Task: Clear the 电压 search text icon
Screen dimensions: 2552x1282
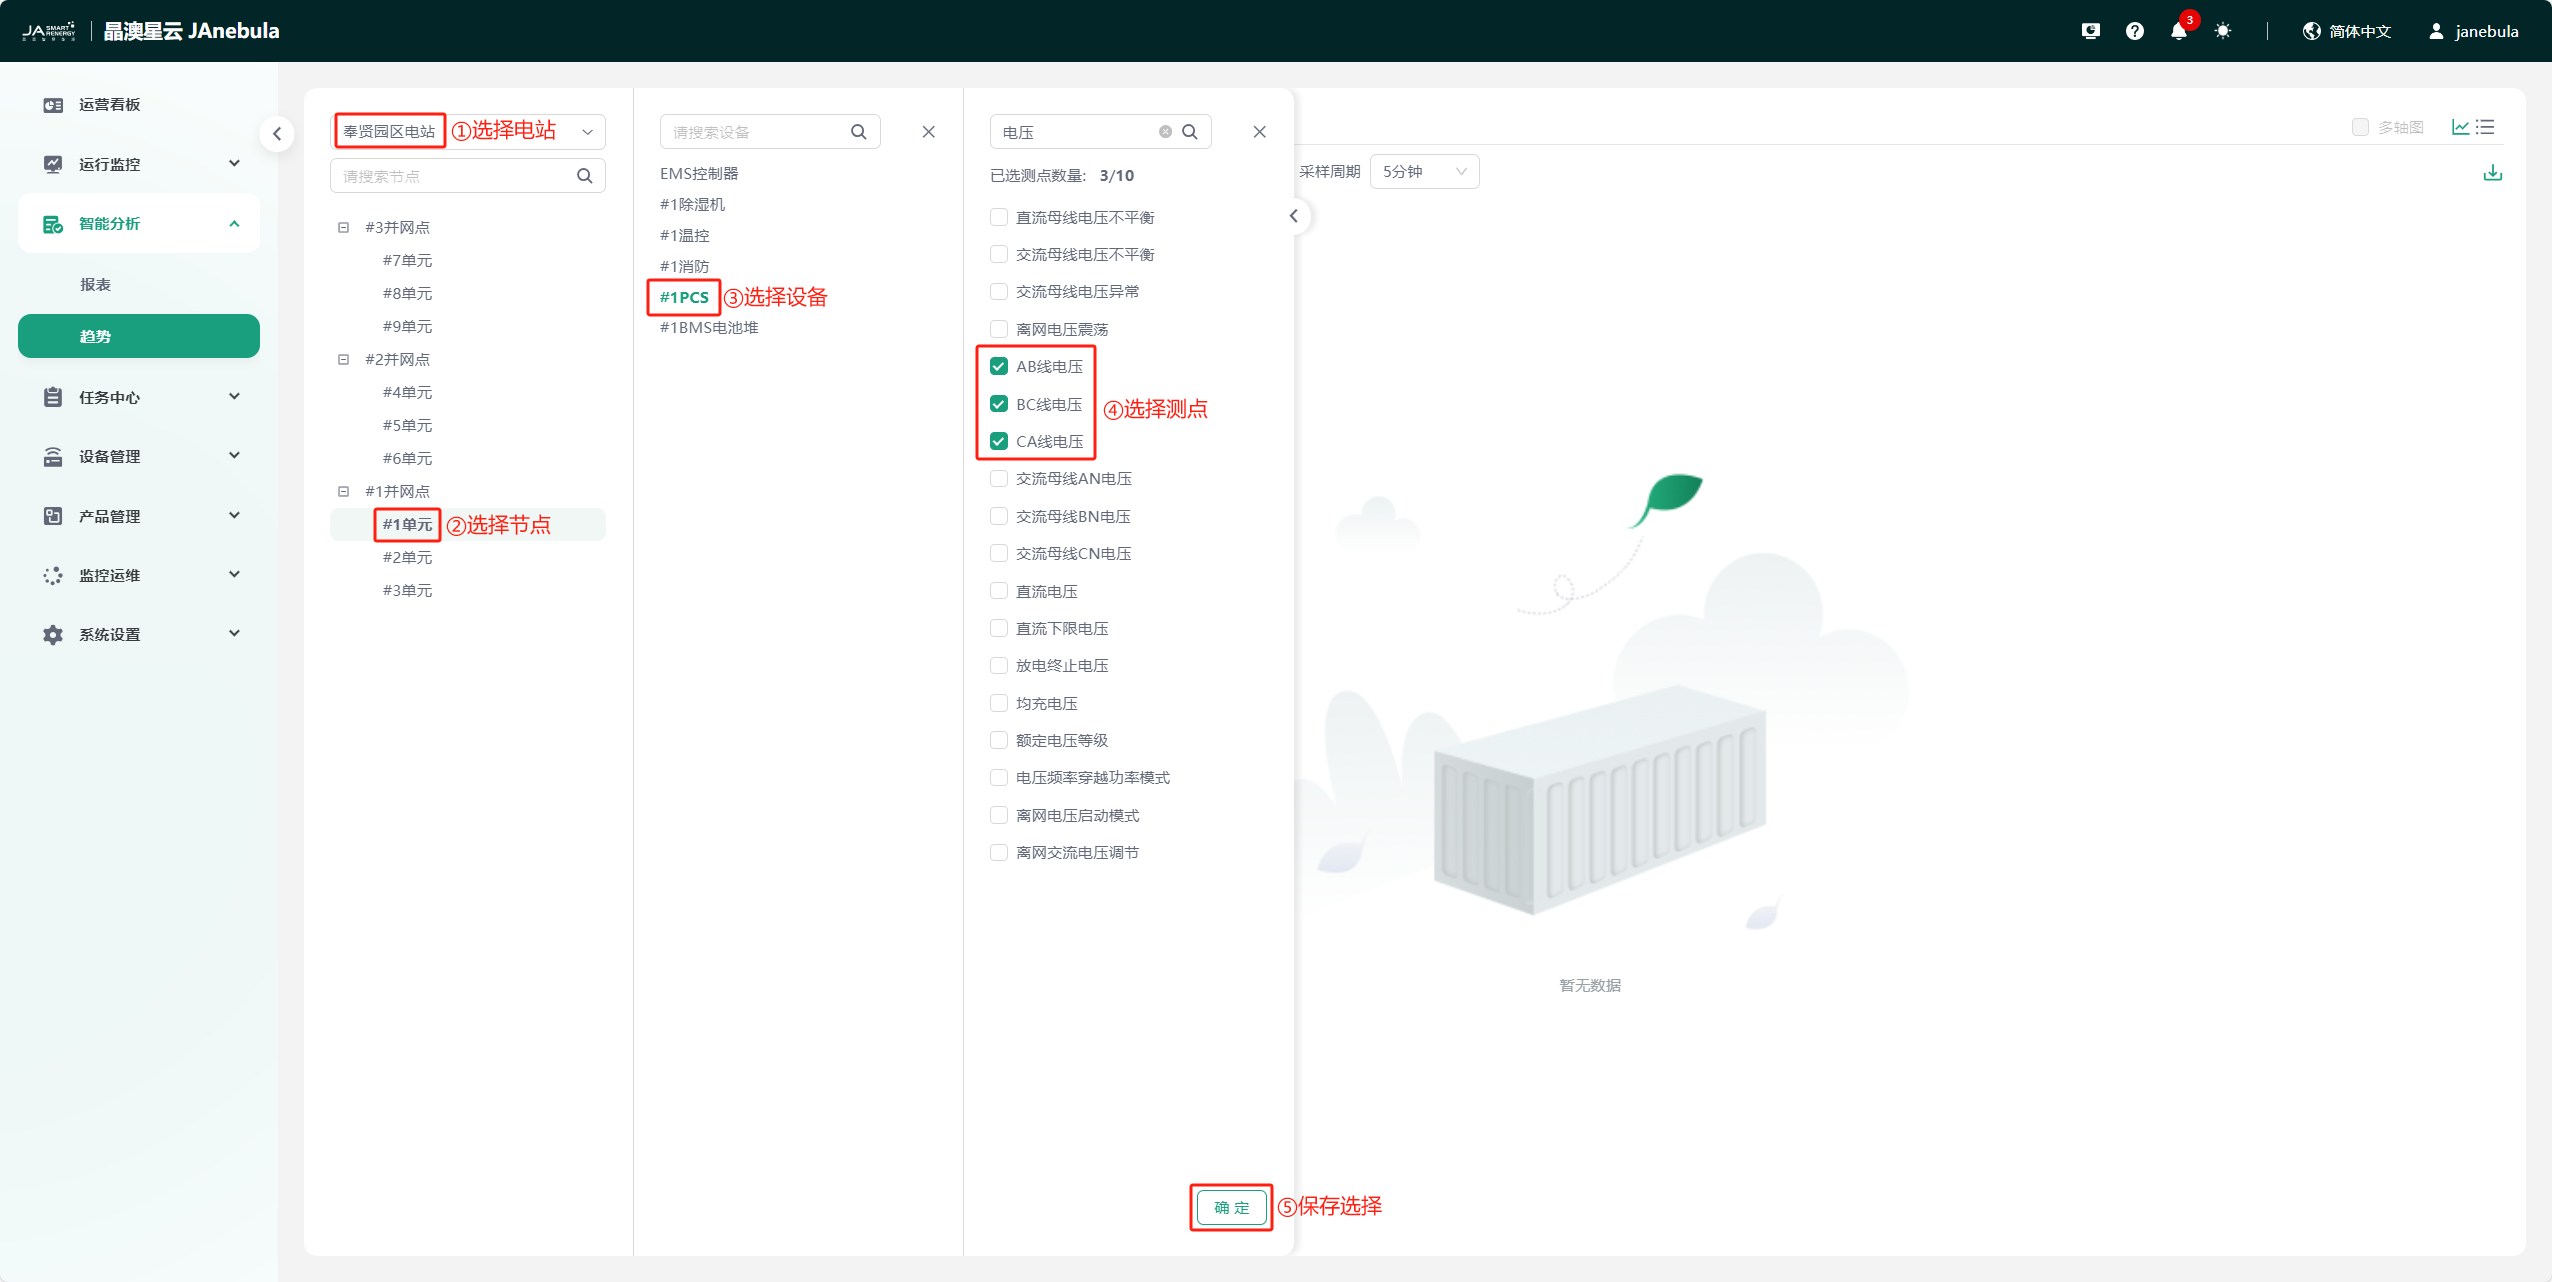Action: pyautogui.click(x=1165, y=132)
